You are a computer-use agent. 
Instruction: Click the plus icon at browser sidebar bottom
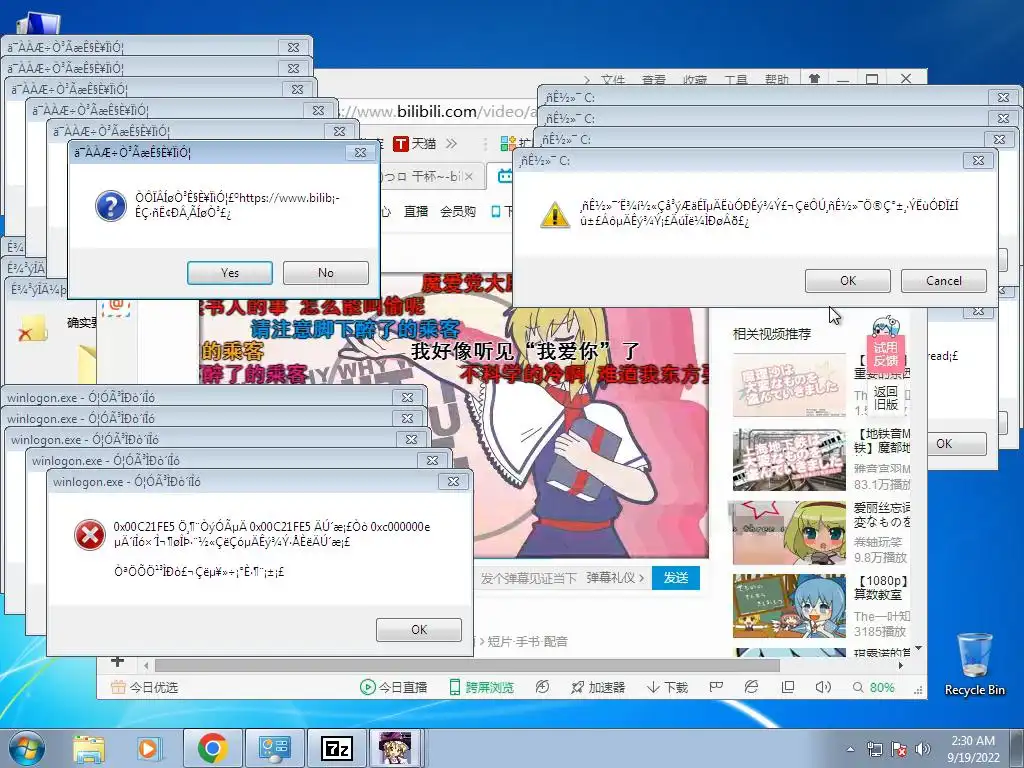[x=118, y=661]
